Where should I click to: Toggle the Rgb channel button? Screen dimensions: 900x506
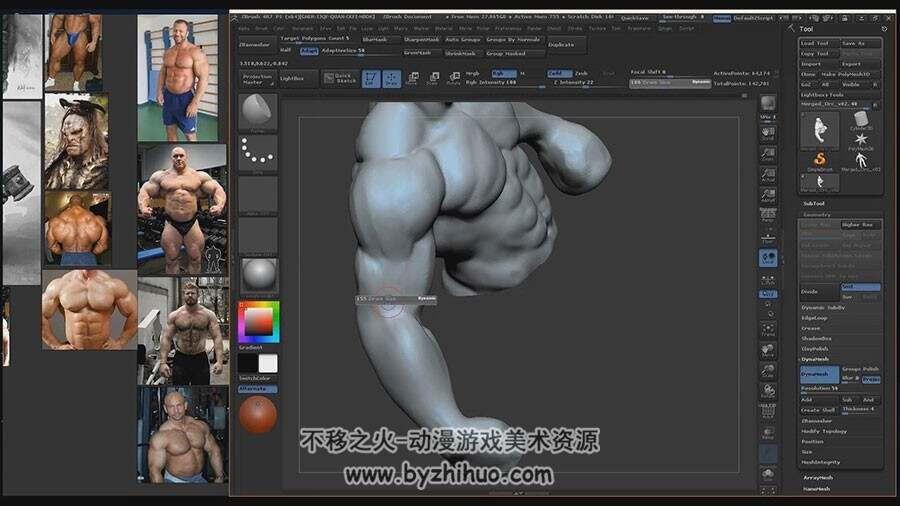(503, 73)
